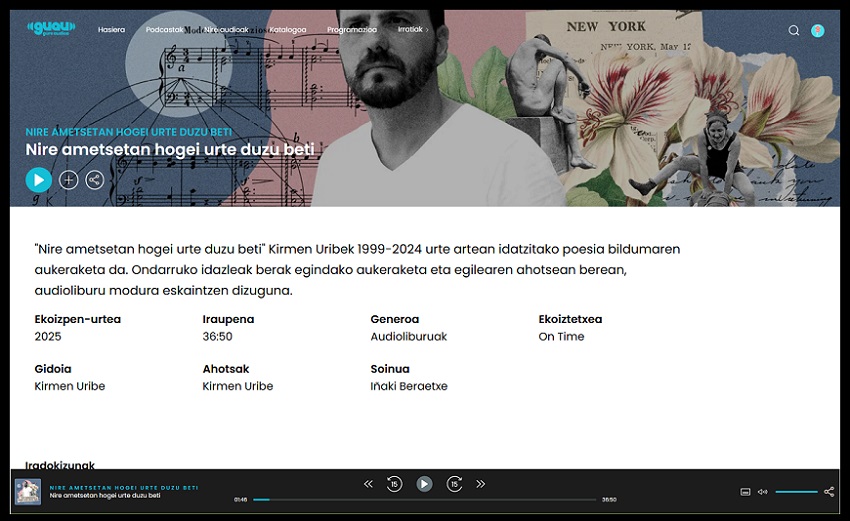Screen dimensions: 850x521
Task: Click the elapsed time 01:46 label
Action: (241, 499)
